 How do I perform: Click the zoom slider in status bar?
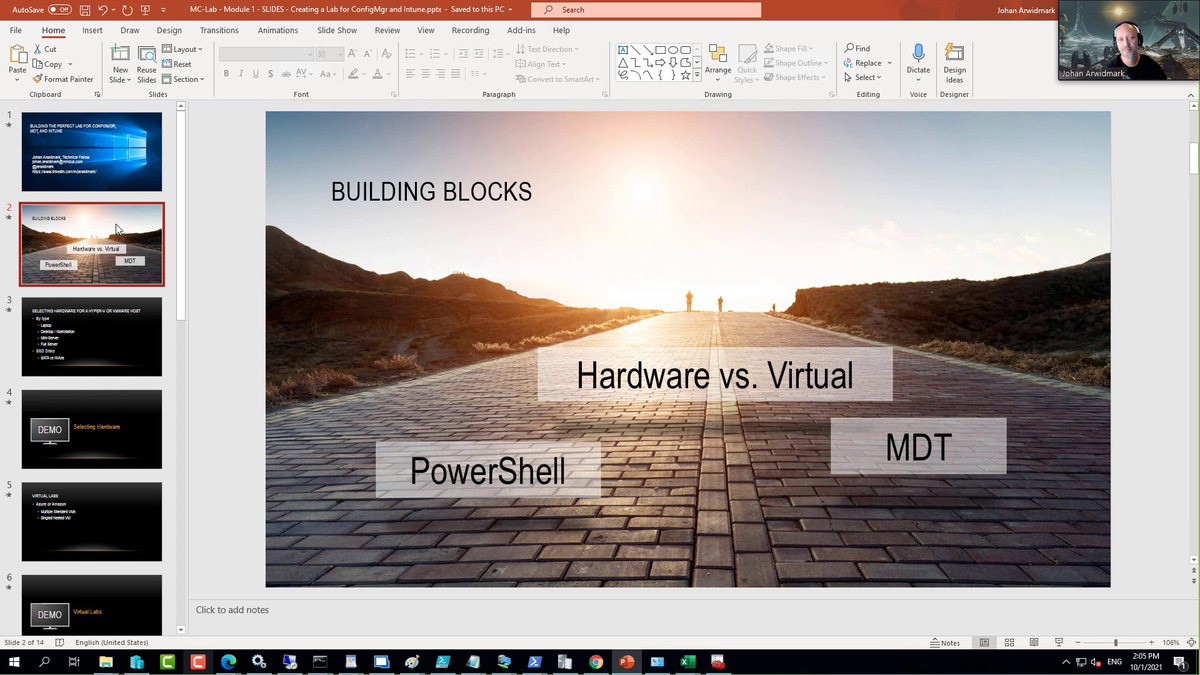(x=1116, y=642)
